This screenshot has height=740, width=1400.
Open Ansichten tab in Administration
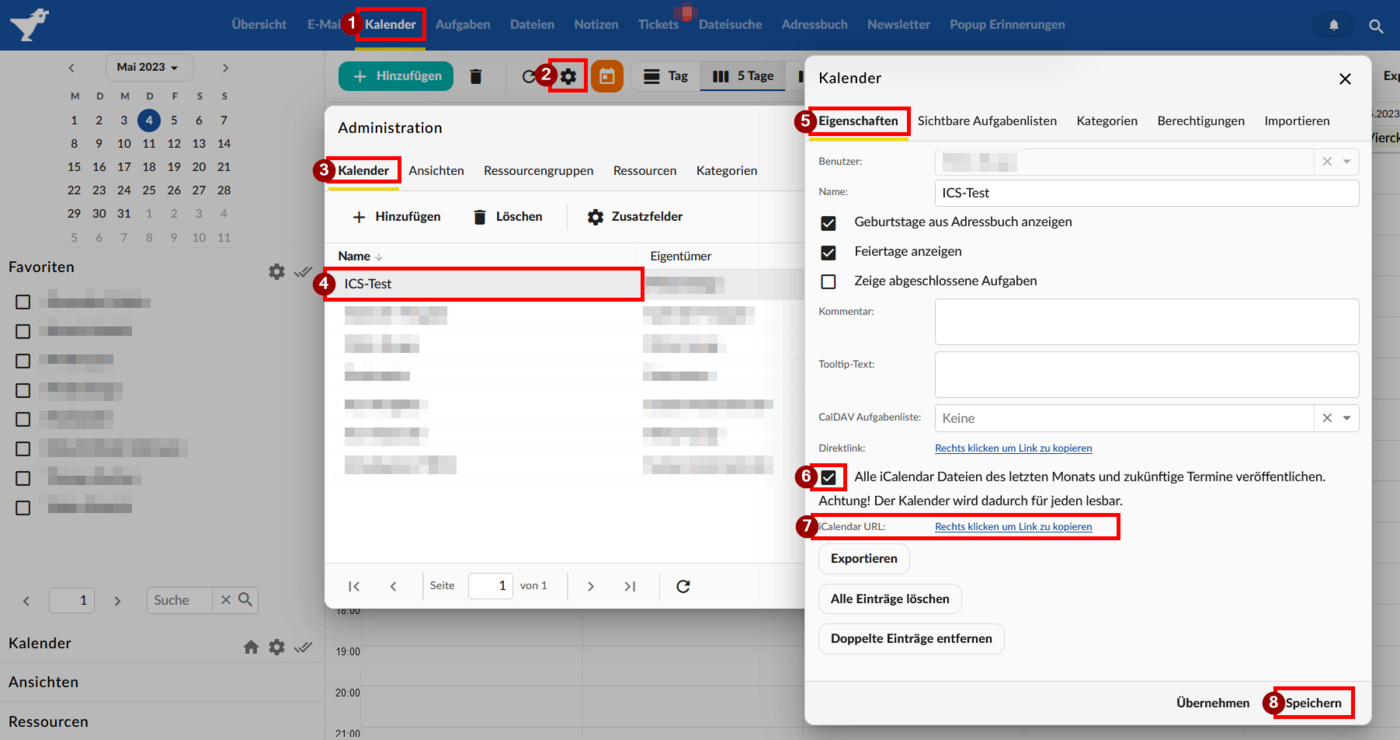coord(436,170)
